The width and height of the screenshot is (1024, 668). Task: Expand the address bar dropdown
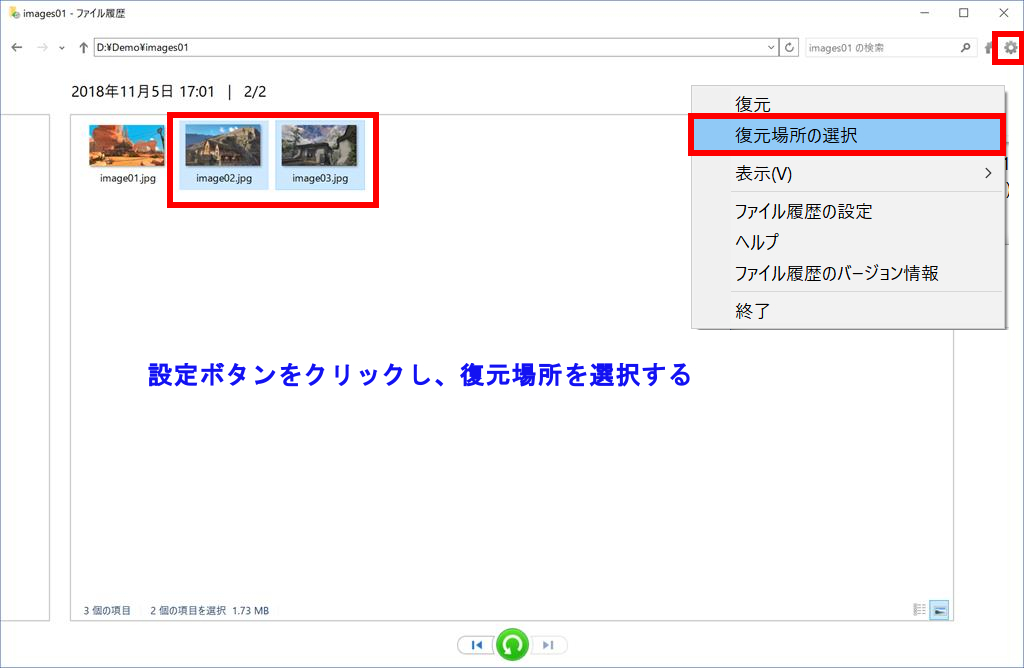[x=771, y=48]
